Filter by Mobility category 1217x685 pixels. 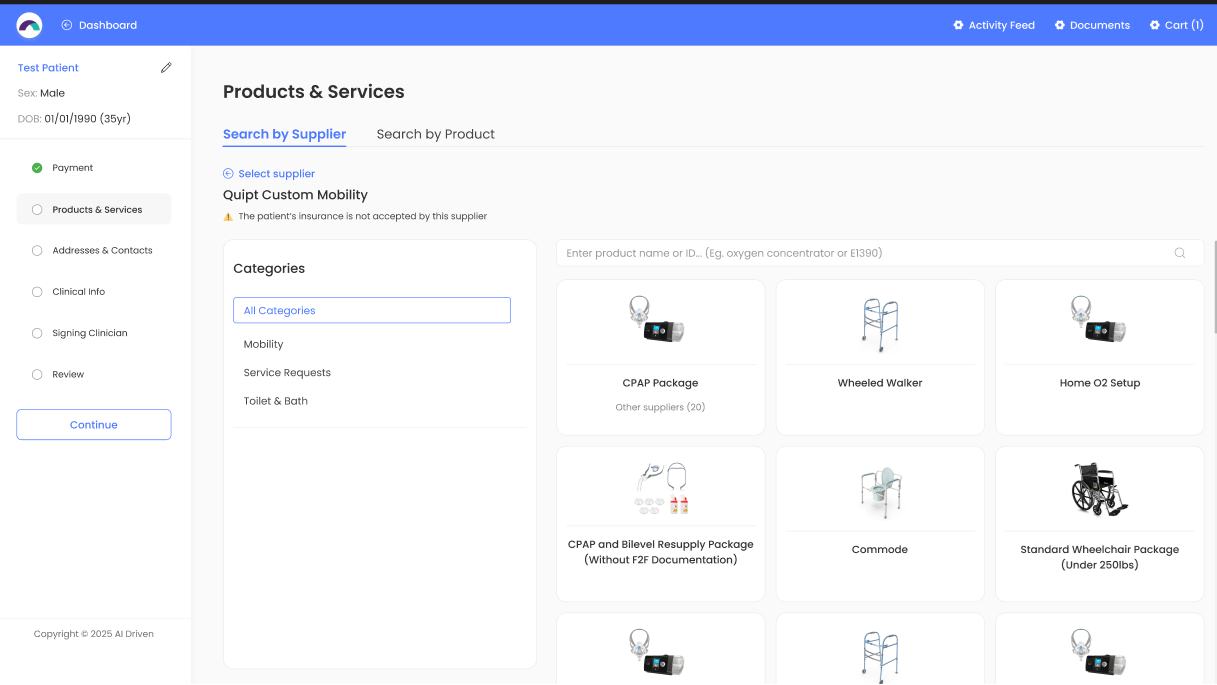coord(263,344)
